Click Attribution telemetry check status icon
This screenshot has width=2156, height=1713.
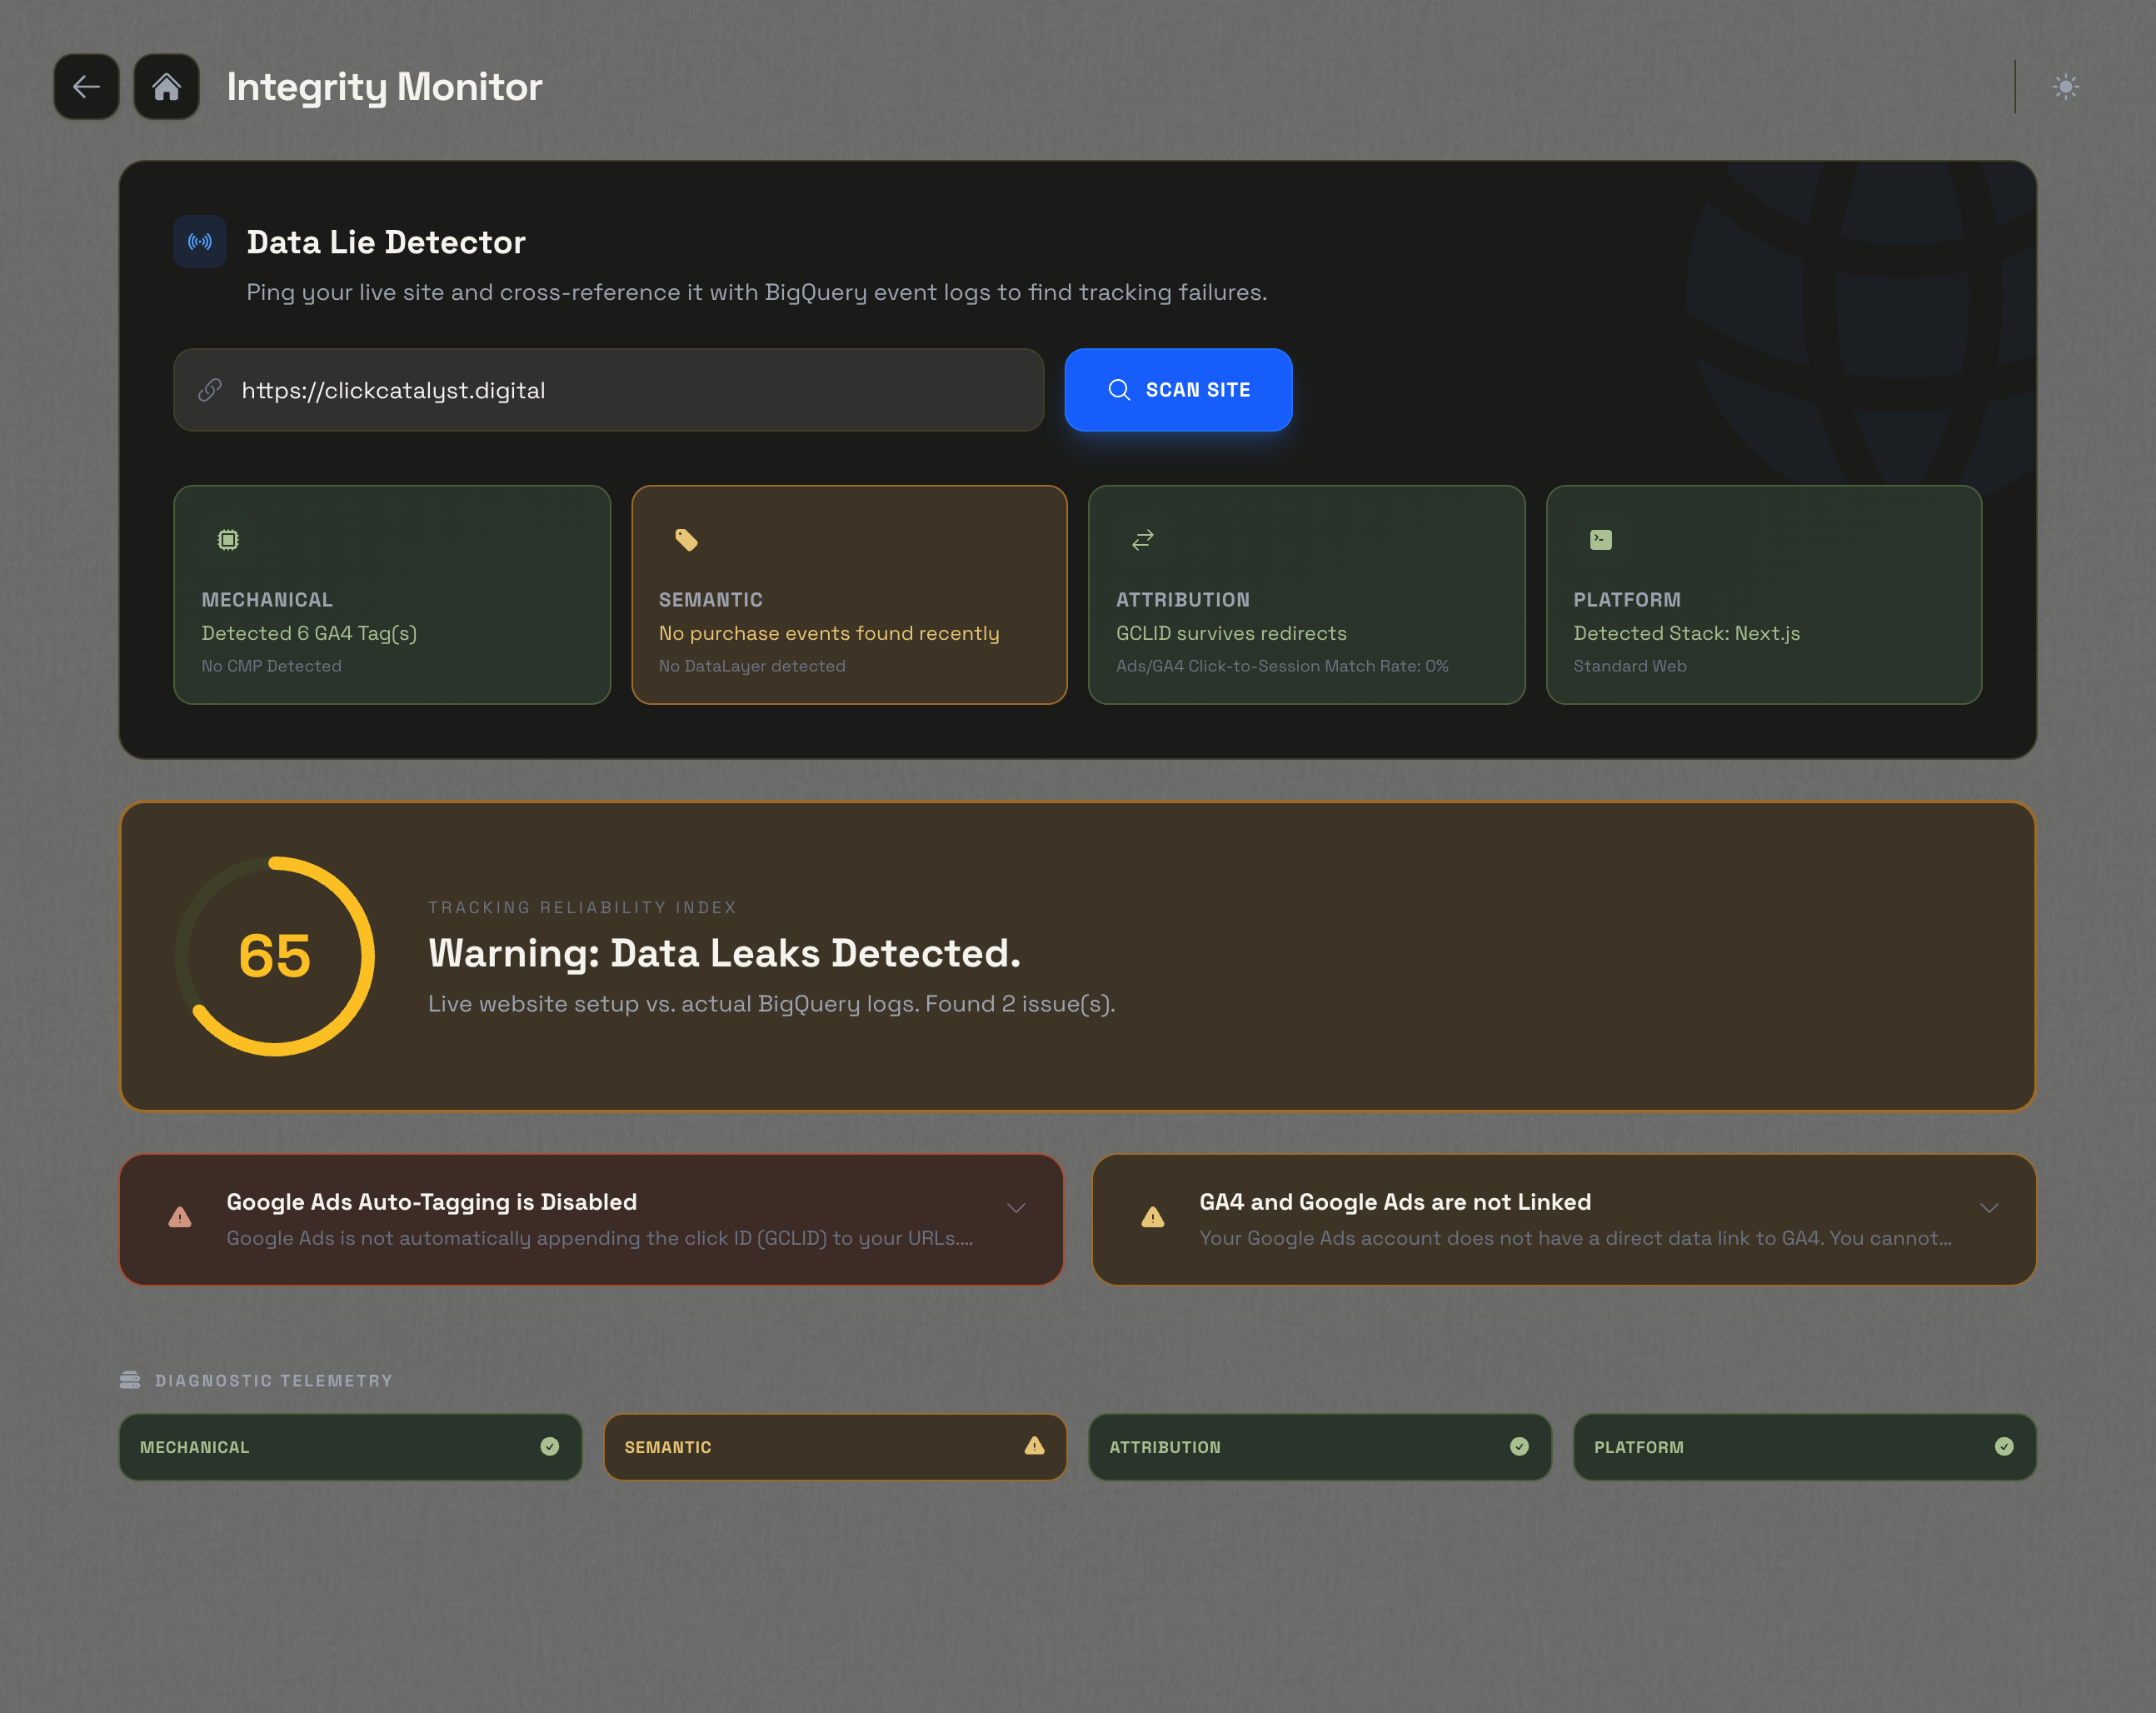pyautogui.click(x=1519, y=1446)
